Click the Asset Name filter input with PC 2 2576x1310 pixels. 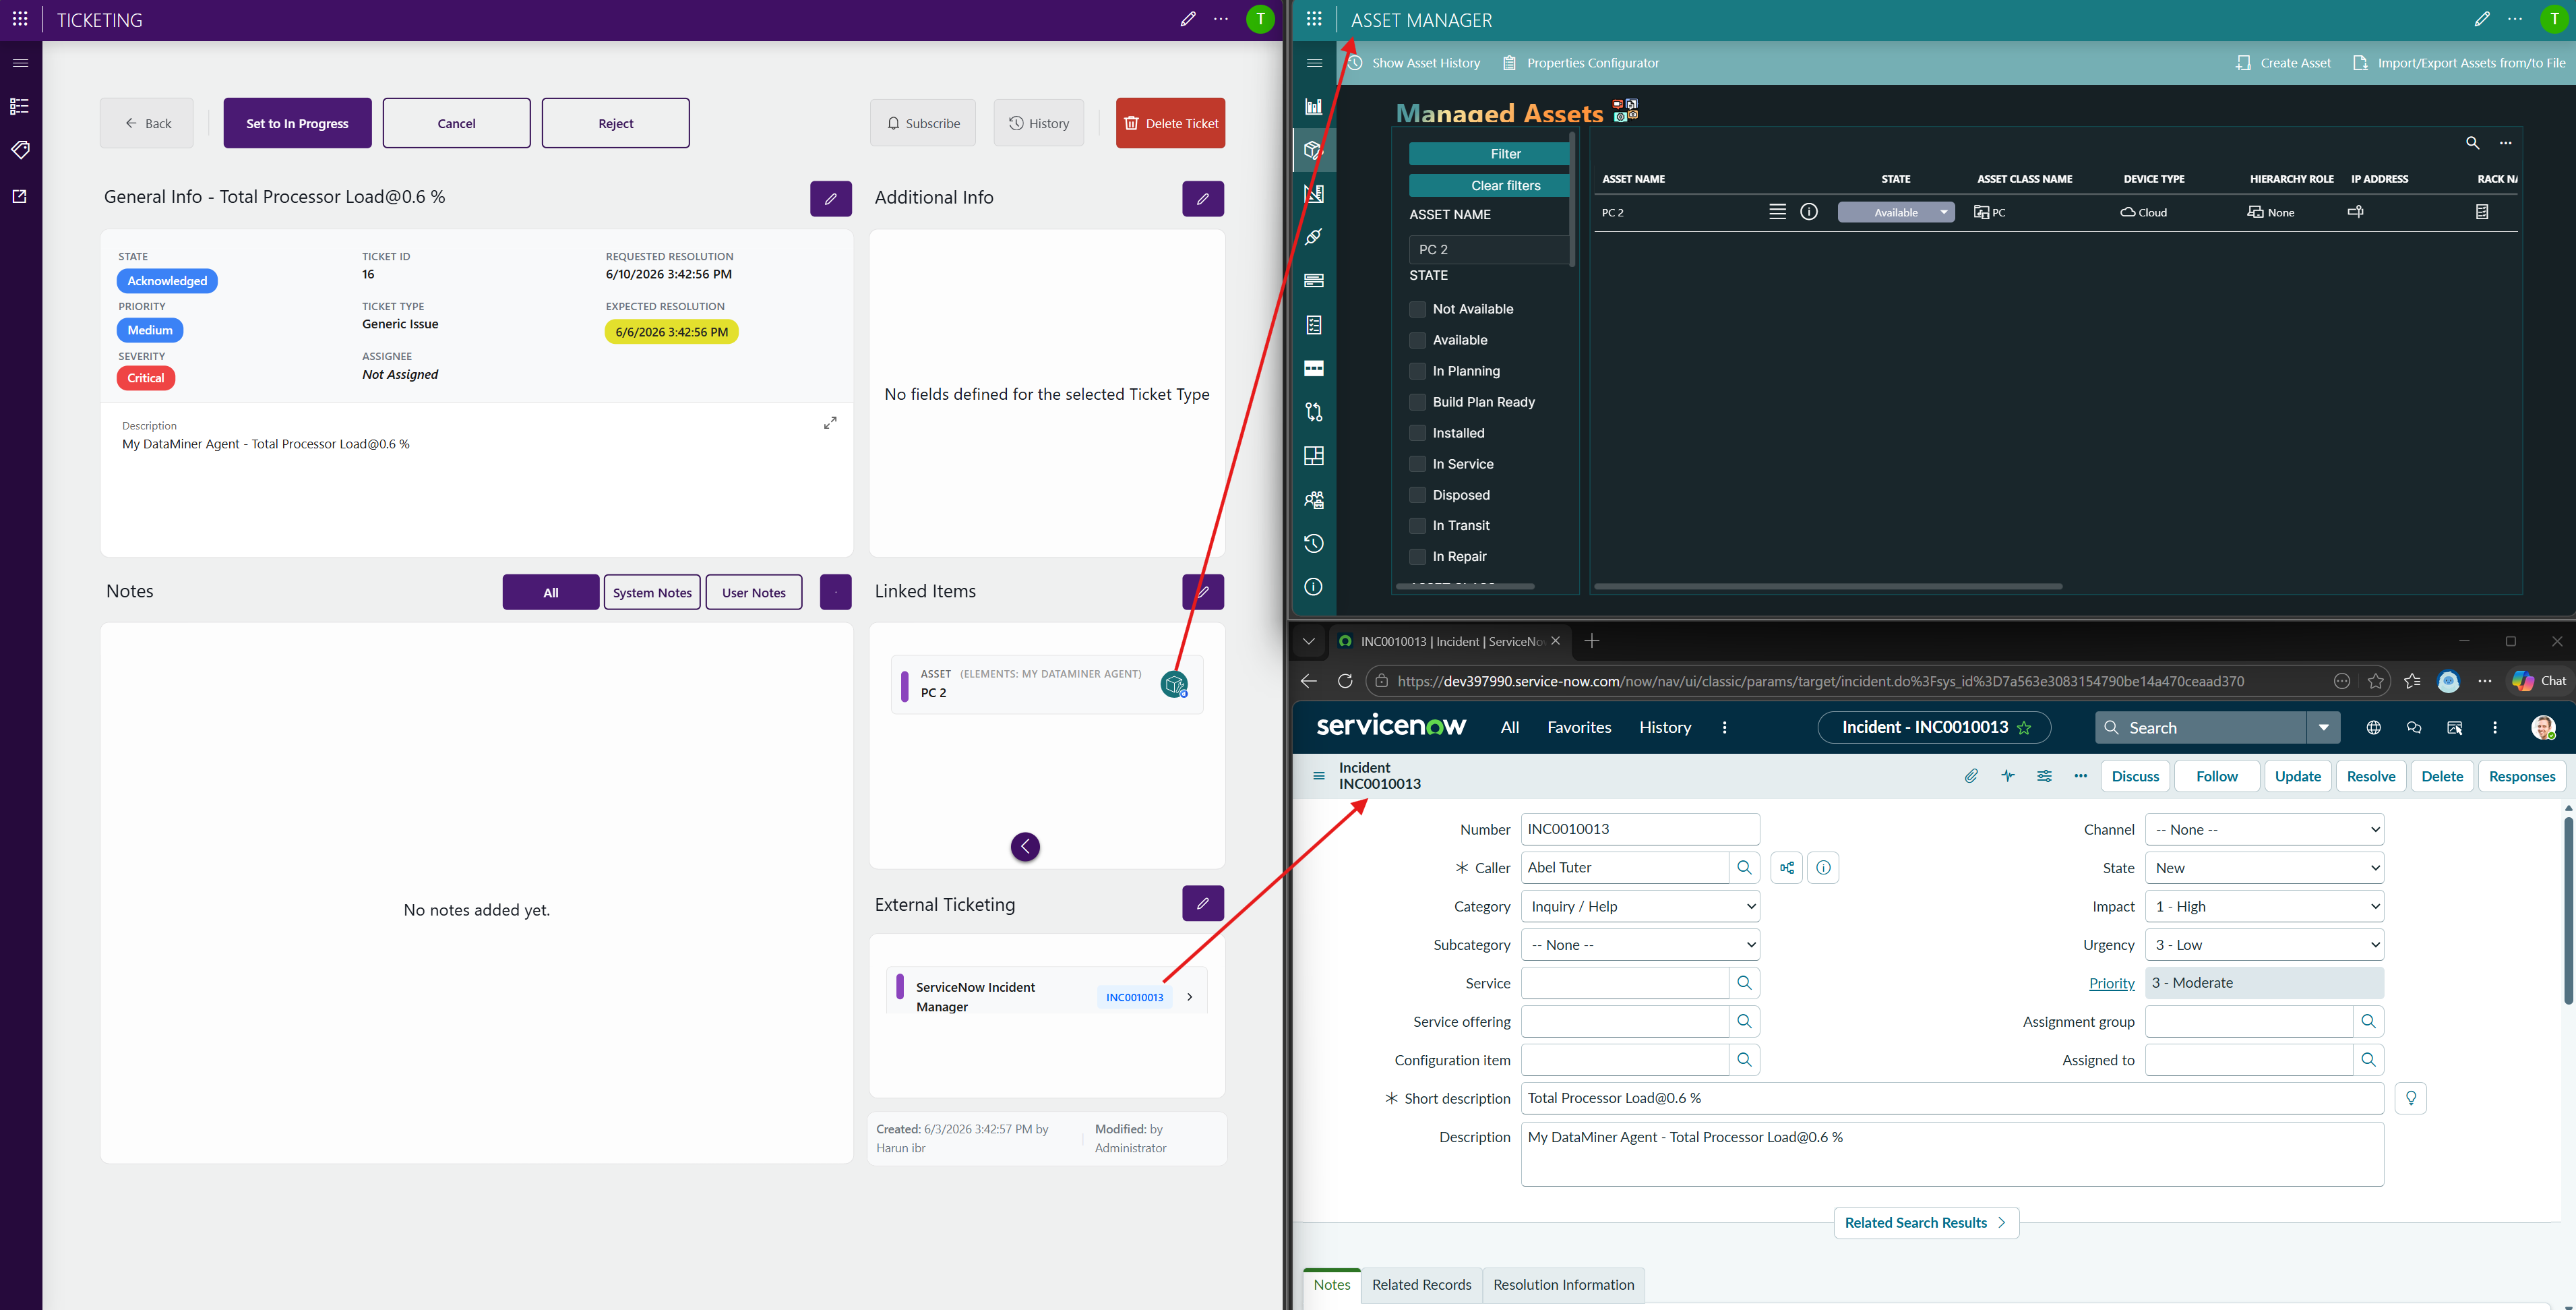click(1488, 250)
